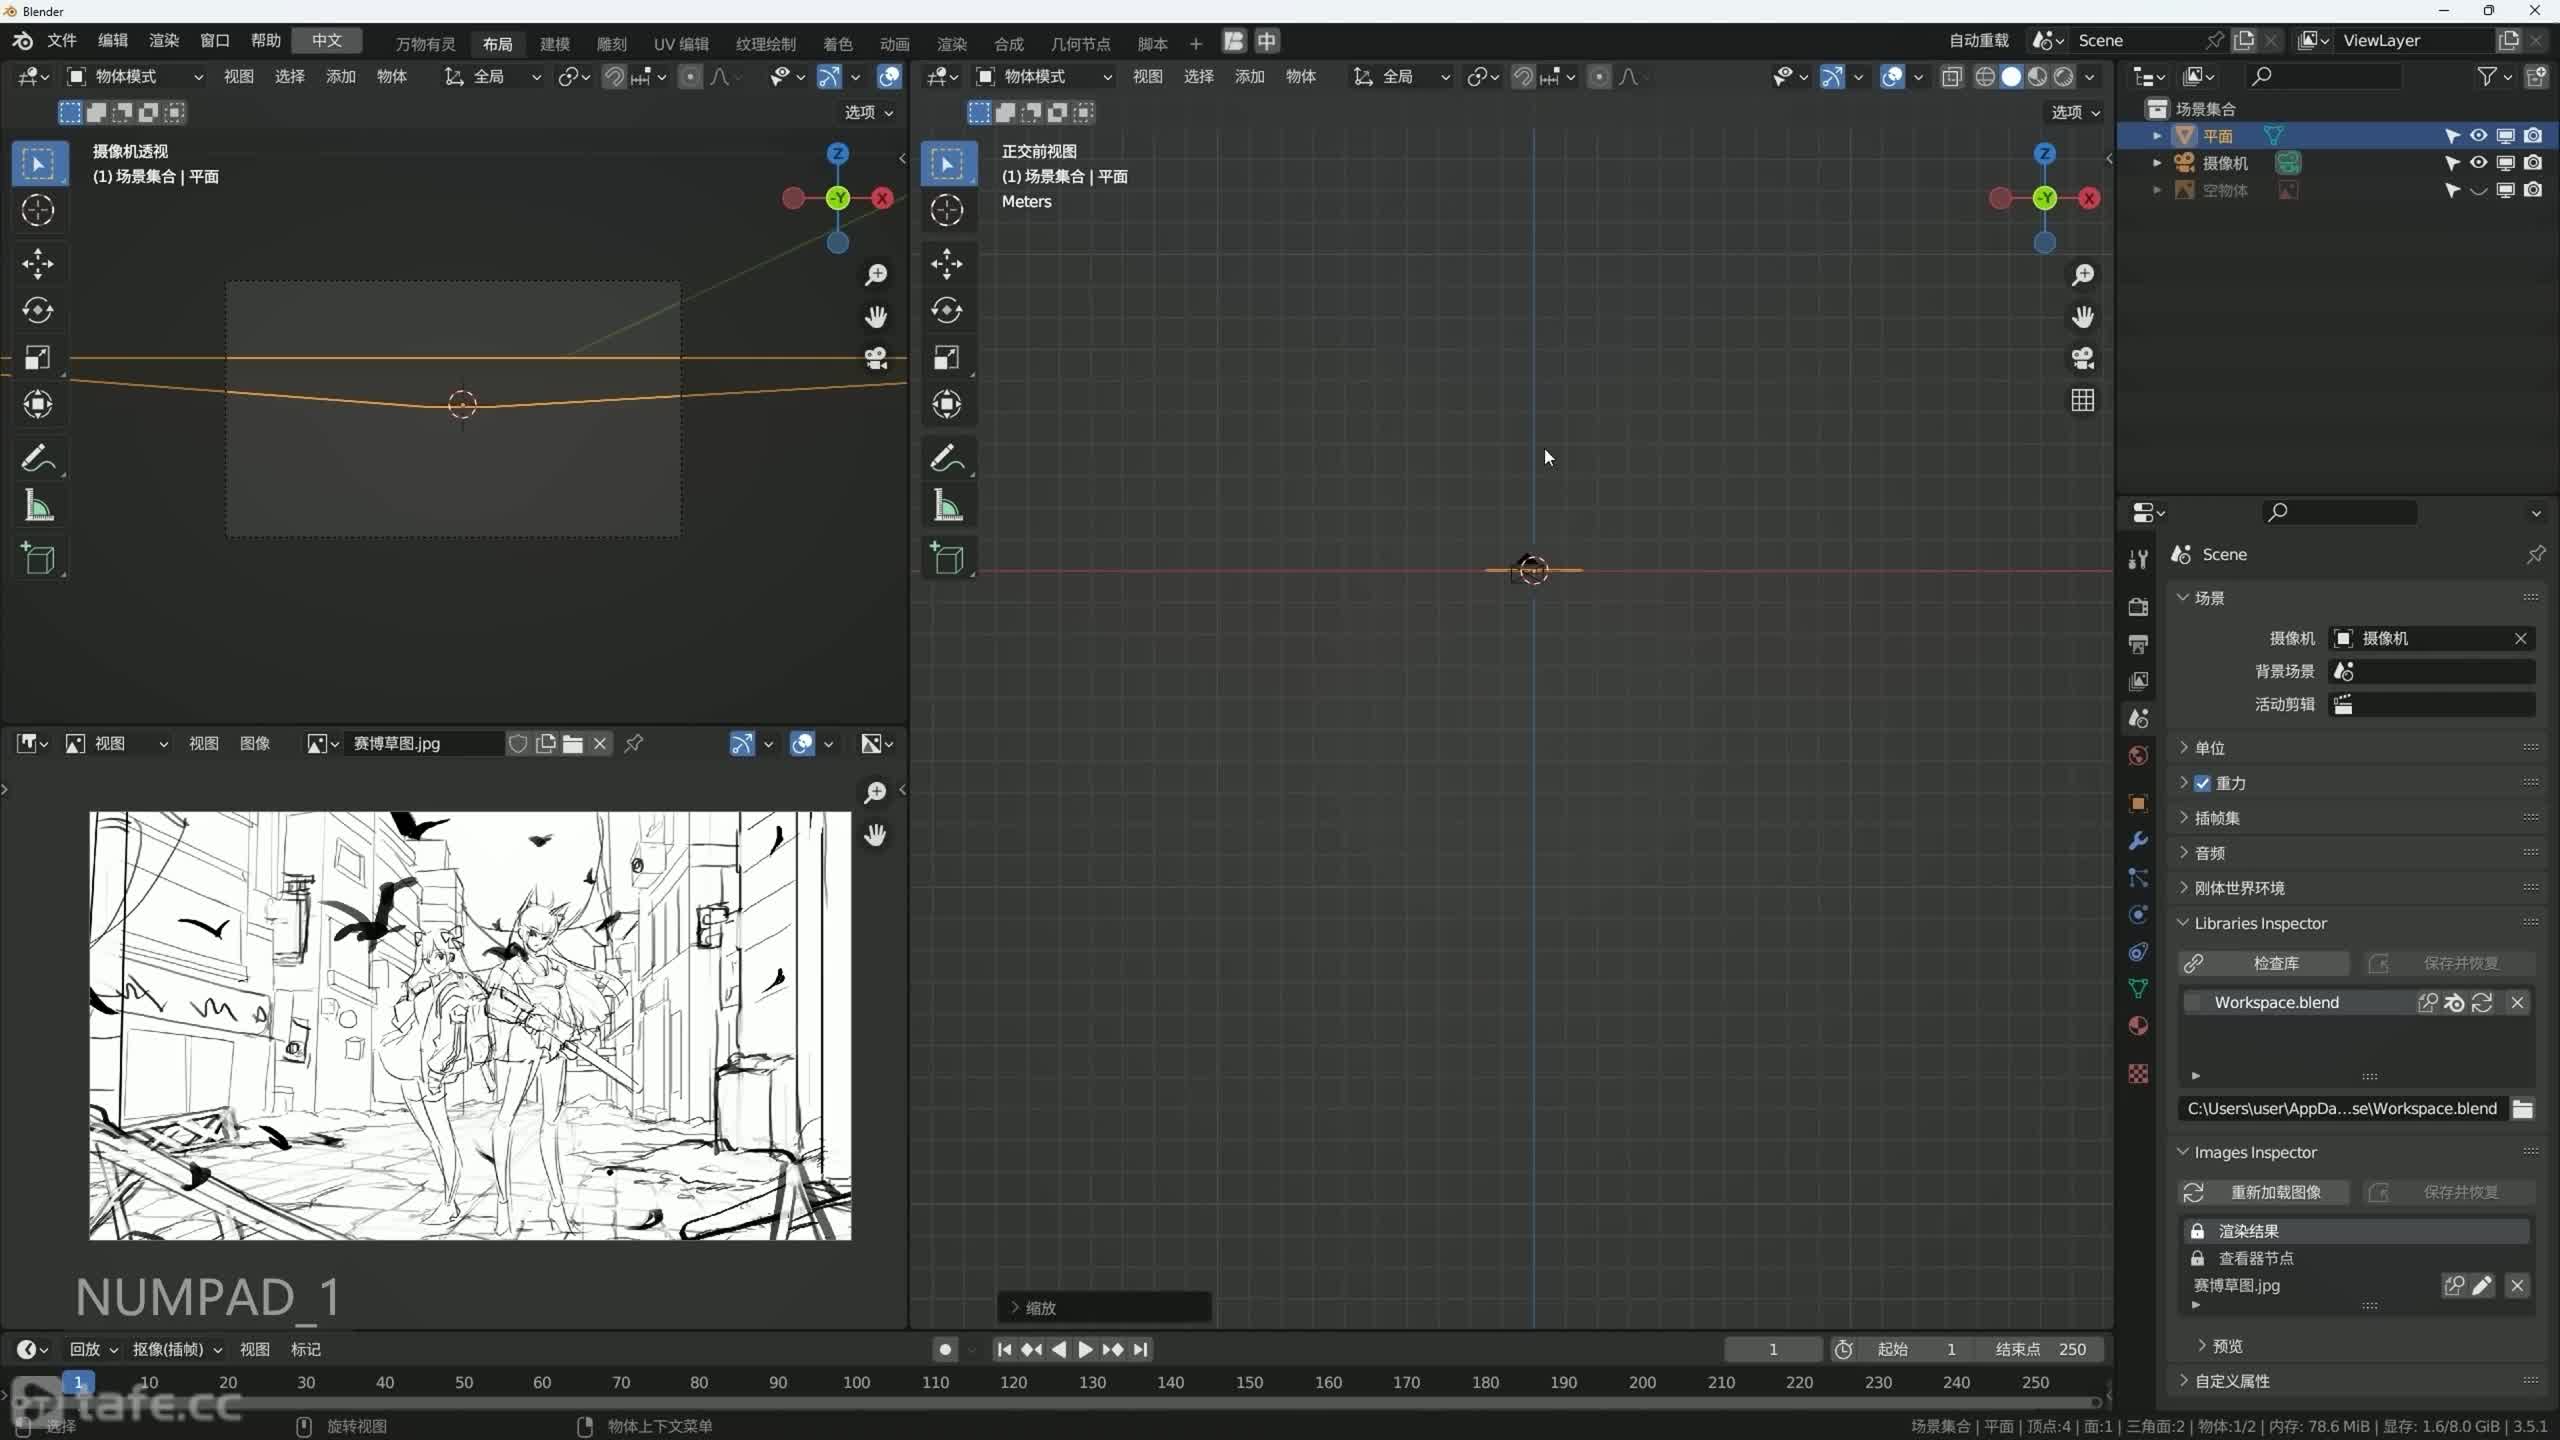The width and height of the screenshot is (2560, 1440).
Task: Toggle auto keying record button
Action: click(x=945, y=1350)
